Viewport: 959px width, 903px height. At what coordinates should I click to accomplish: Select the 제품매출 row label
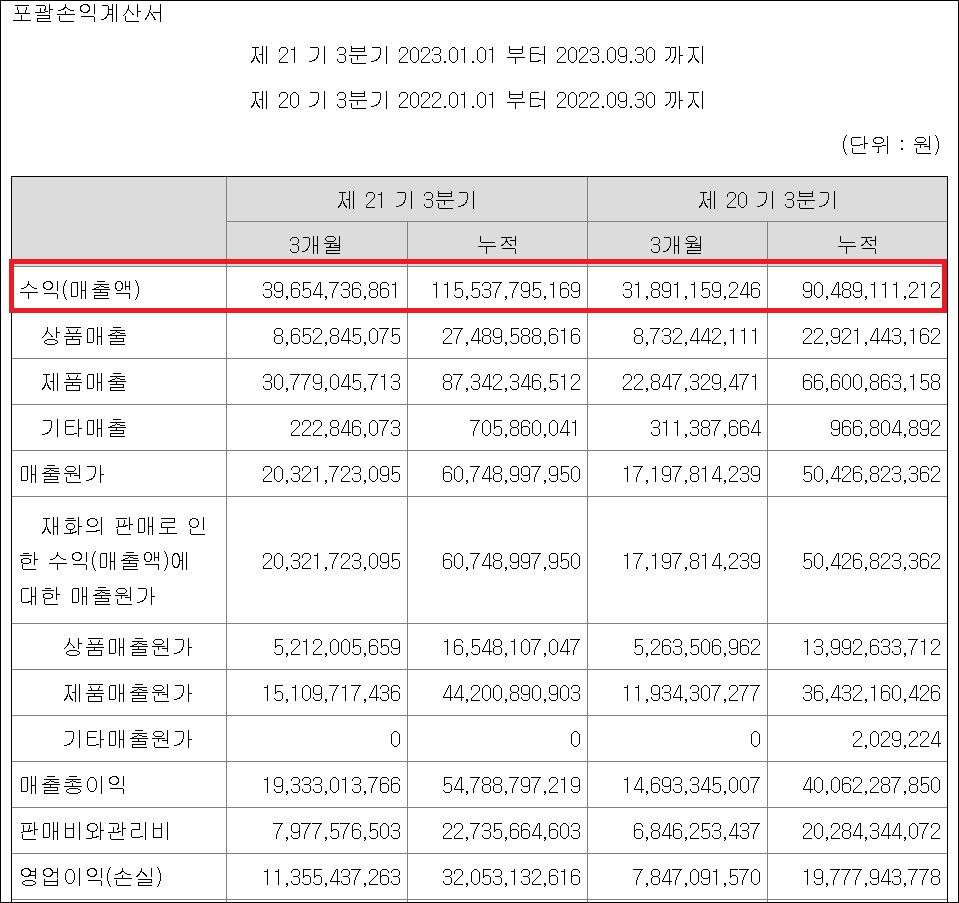[84, 382]
